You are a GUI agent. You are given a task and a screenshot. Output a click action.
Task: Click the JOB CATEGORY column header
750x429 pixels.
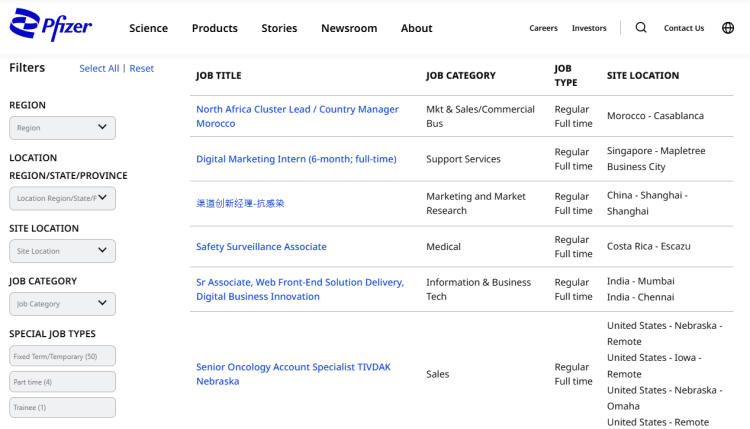click(x=461, y=76)
